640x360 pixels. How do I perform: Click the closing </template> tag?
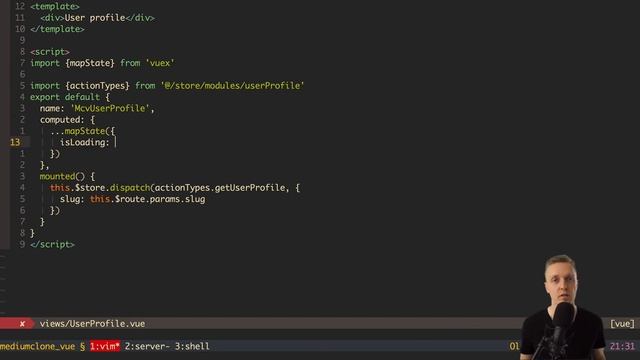[x=57, y=29]
